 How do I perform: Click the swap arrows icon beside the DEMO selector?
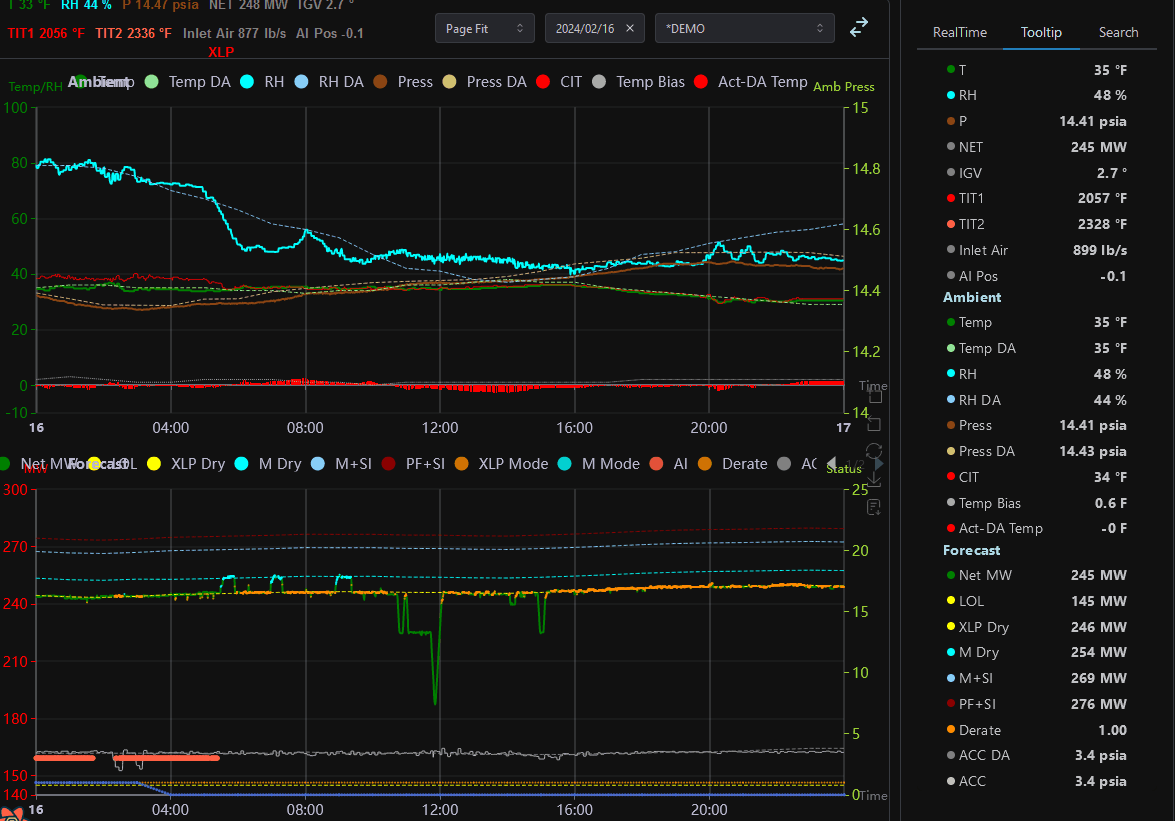click(859, 28)
